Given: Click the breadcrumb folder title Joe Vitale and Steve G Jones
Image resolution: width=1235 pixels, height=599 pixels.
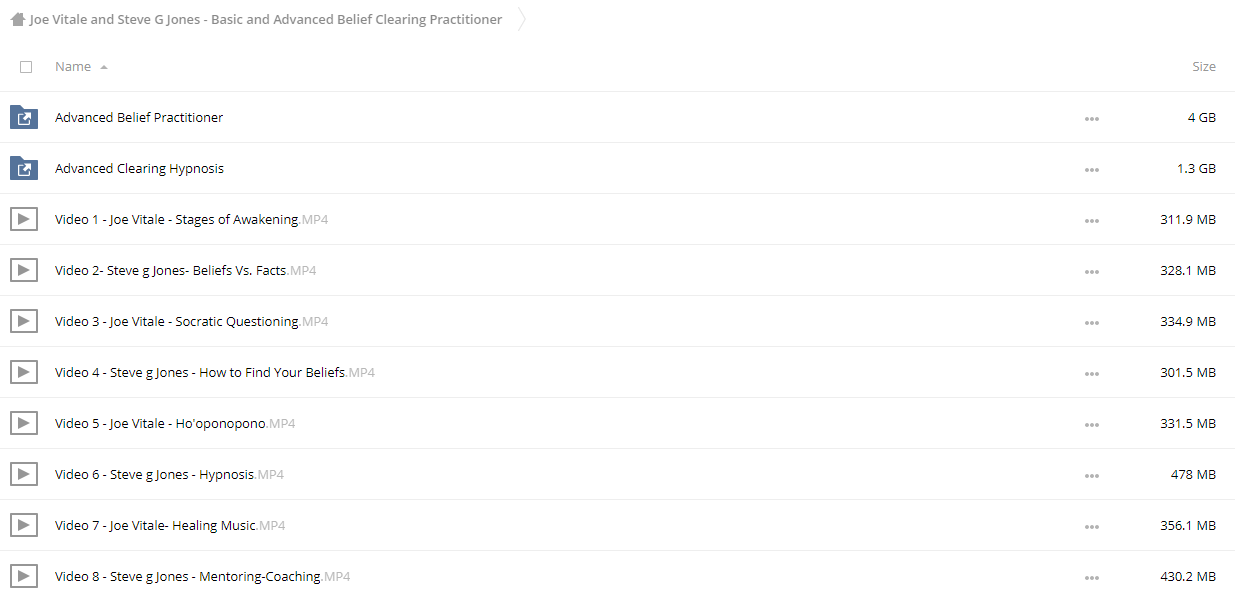Looking at the screenshot, I should [266, 19].
